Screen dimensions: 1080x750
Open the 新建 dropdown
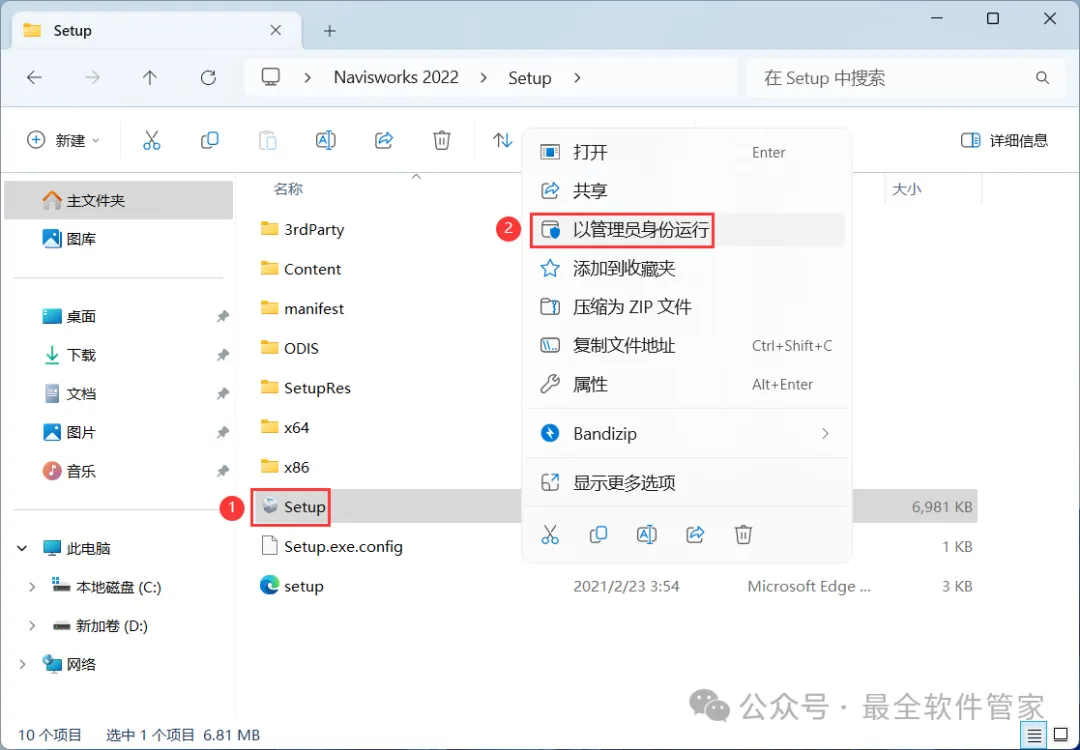pyautogui.click(x=63, y=140)
